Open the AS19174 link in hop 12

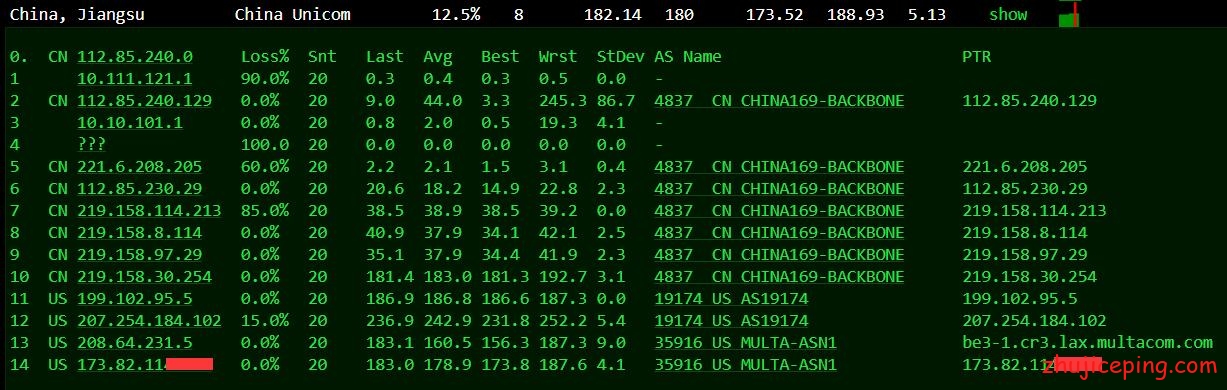(x=731, y=321)
